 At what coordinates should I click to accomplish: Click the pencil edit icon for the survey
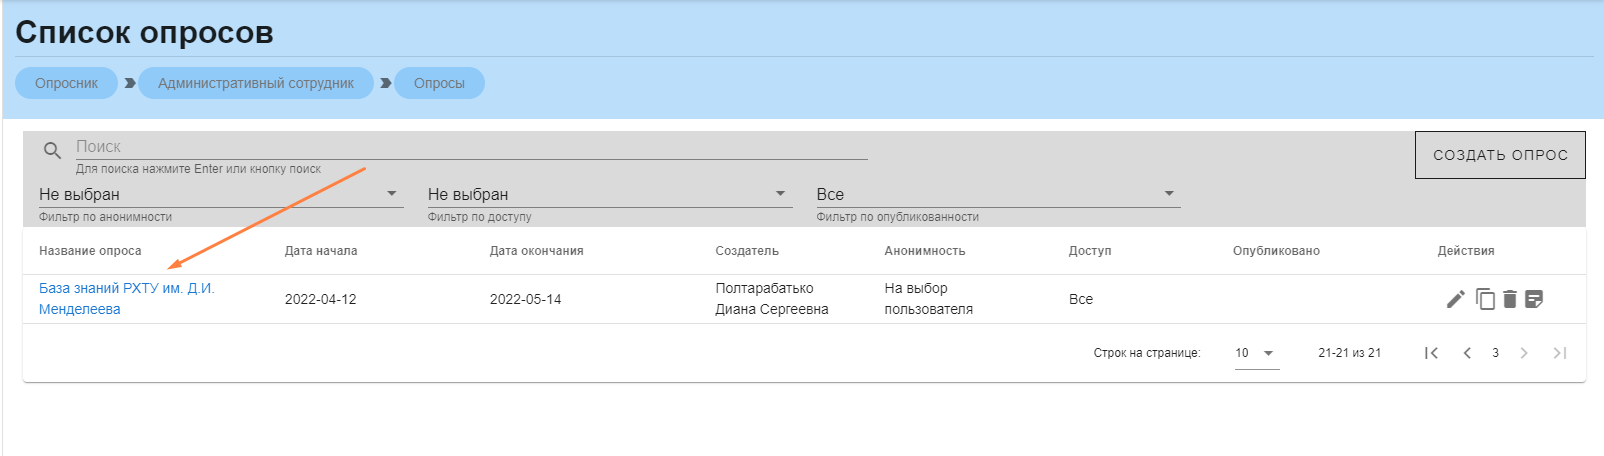(1456, 299)
